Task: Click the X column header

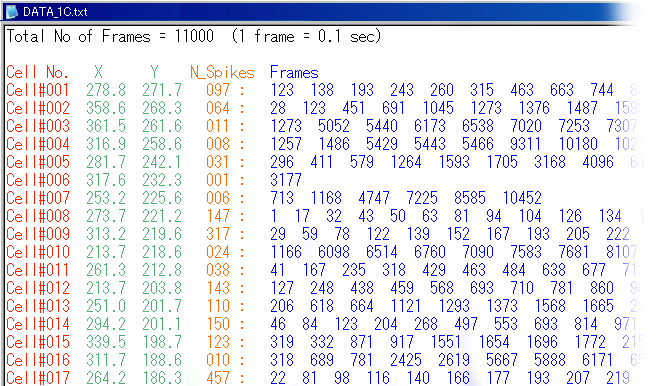Action: tap(98, 72)
